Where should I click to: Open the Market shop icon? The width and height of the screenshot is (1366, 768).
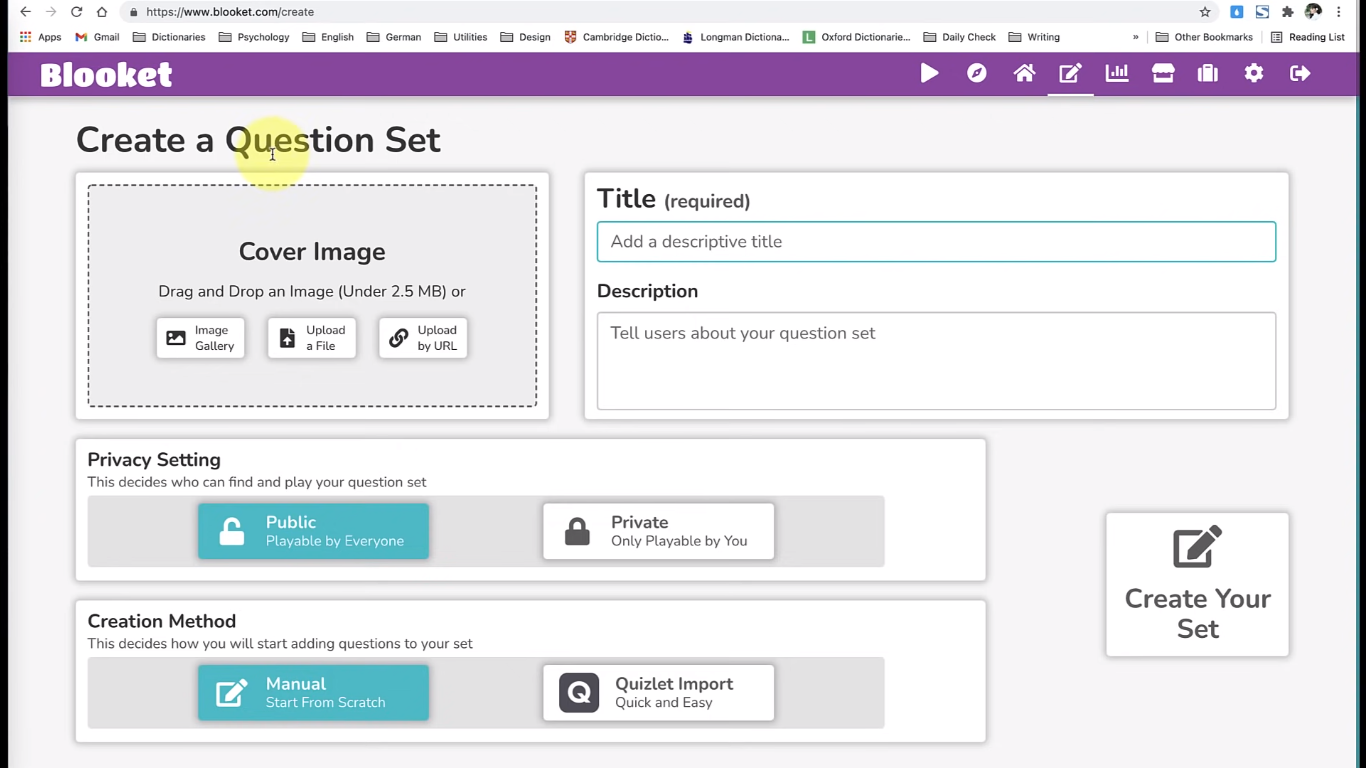pos(1163,73)
